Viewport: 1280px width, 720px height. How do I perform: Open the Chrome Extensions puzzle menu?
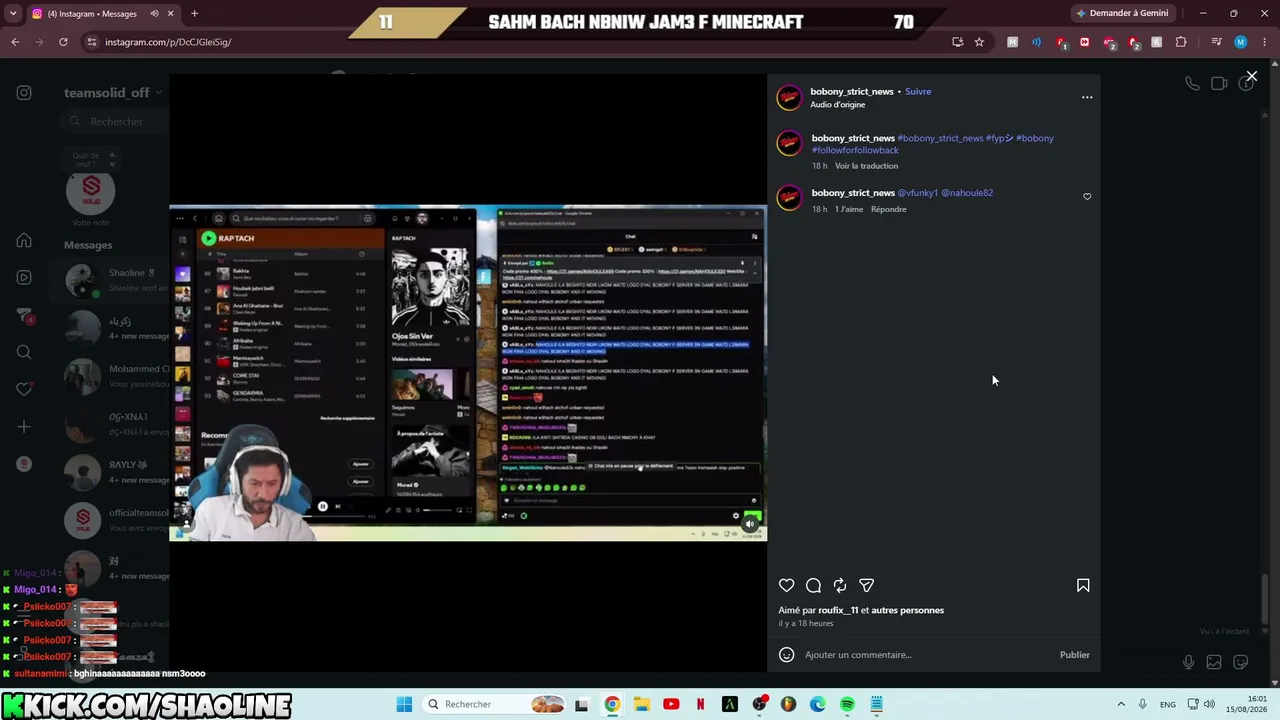[x=1181, y=42]
